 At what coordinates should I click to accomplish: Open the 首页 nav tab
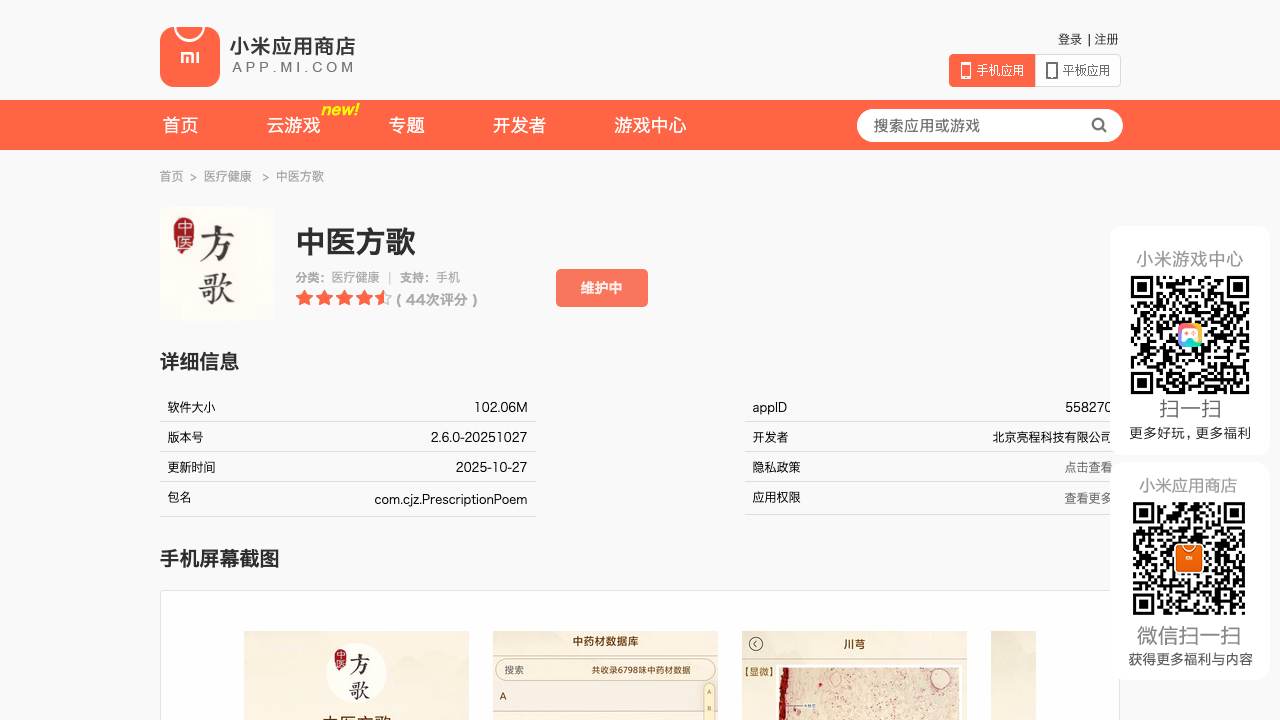181,125
